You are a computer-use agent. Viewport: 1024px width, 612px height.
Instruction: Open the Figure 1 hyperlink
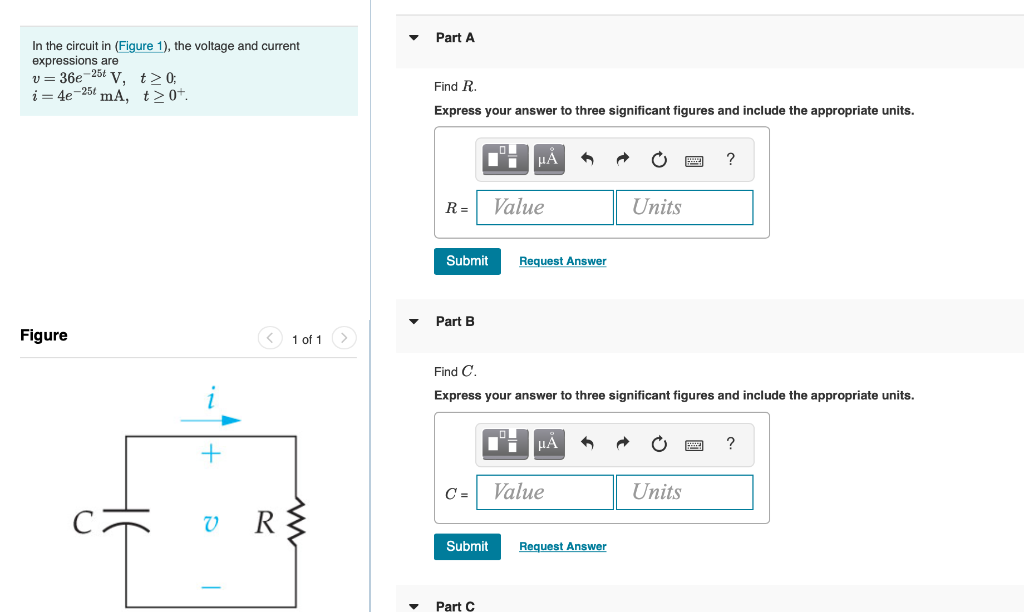(139, 45)
